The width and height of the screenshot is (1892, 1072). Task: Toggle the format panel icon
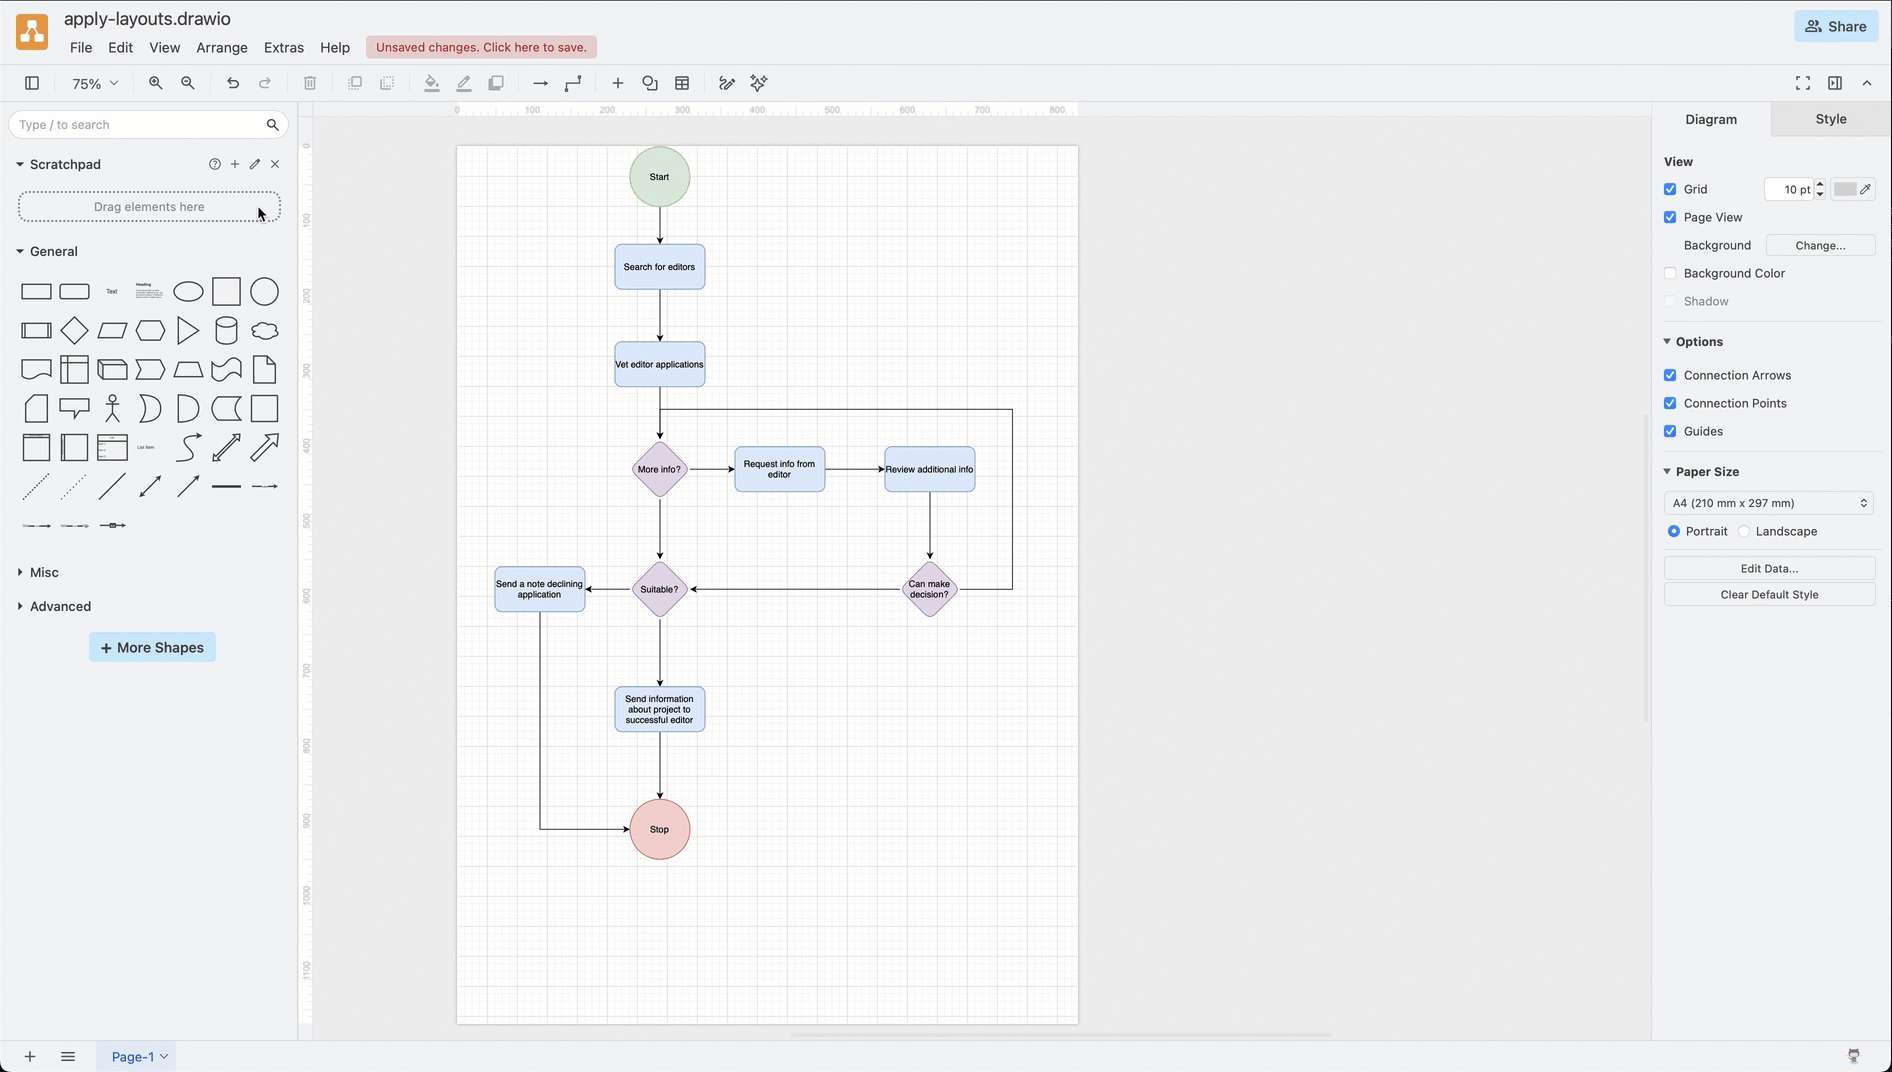(1835, 83)
